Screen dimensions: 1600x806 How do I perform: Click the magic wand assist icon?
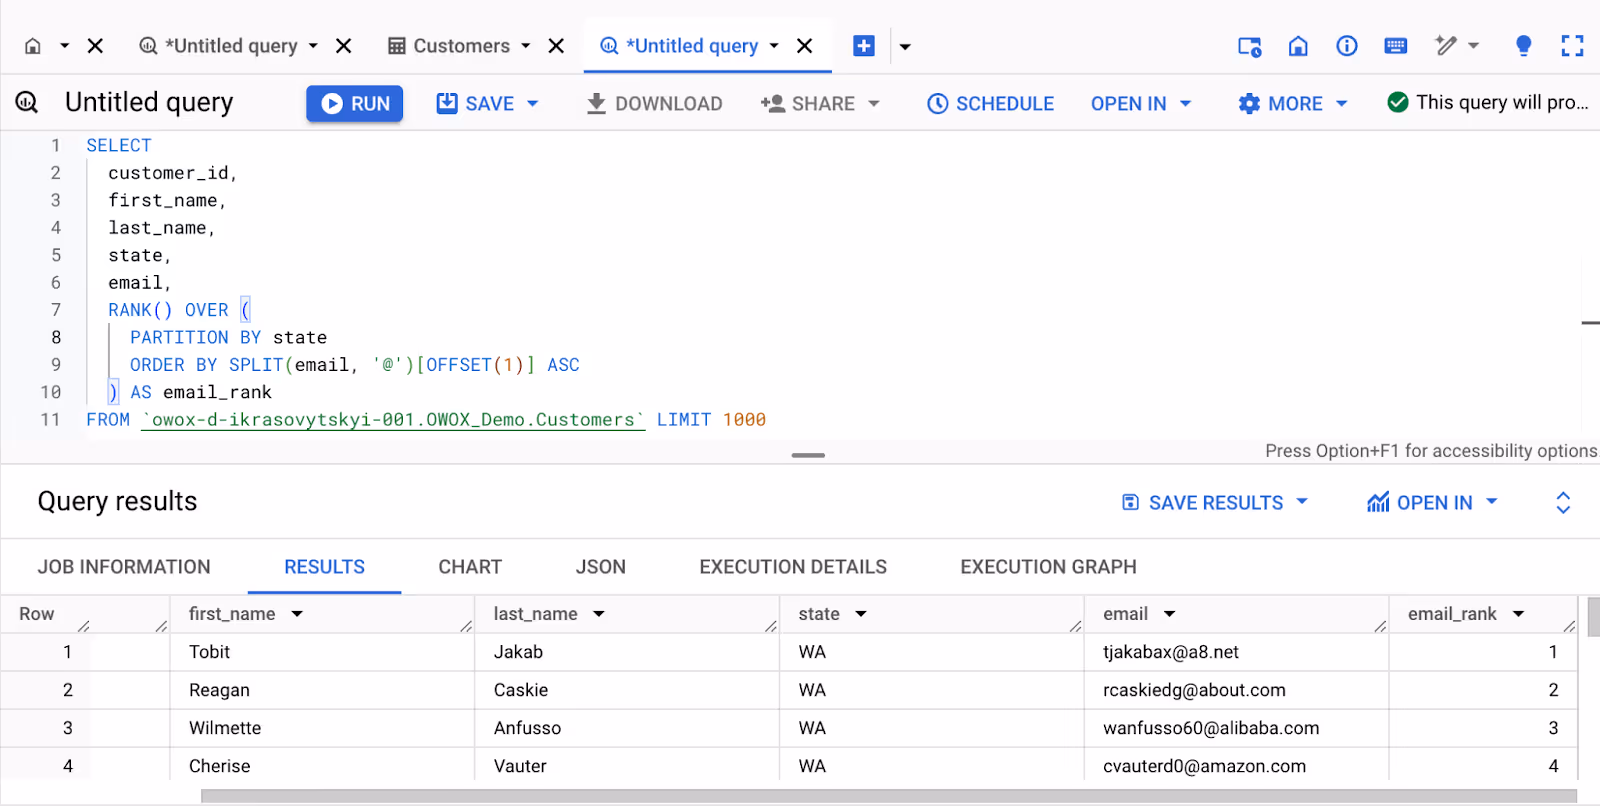[1446, 46]
